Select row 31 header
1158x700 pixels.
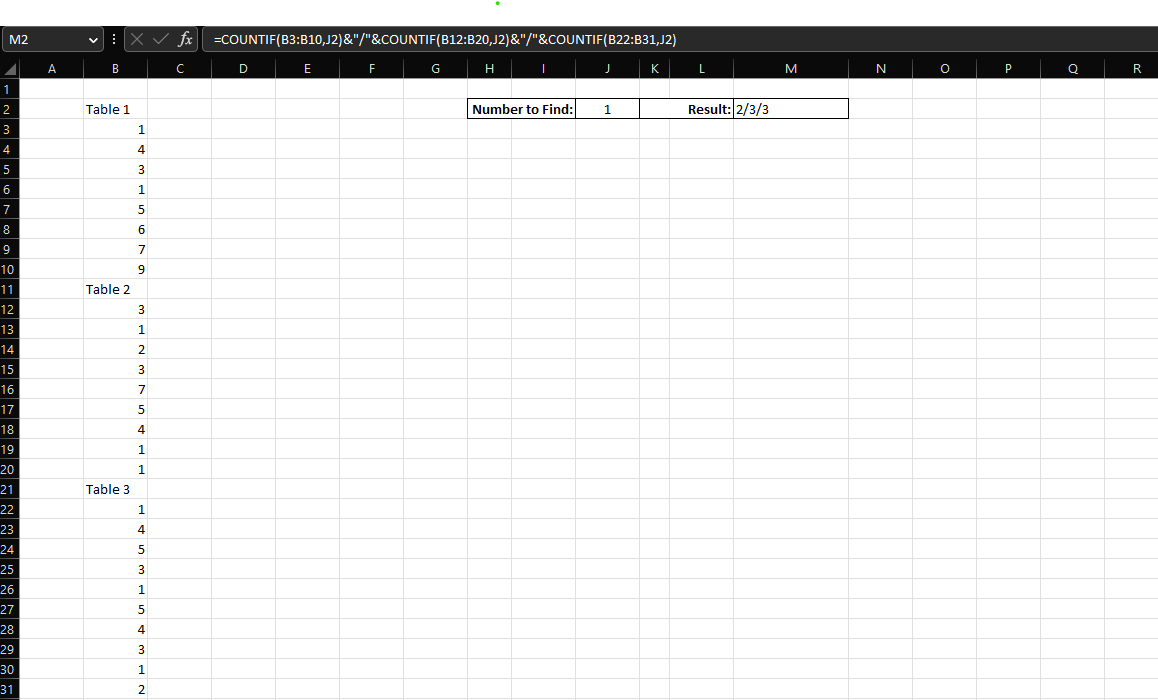(9, 690)
